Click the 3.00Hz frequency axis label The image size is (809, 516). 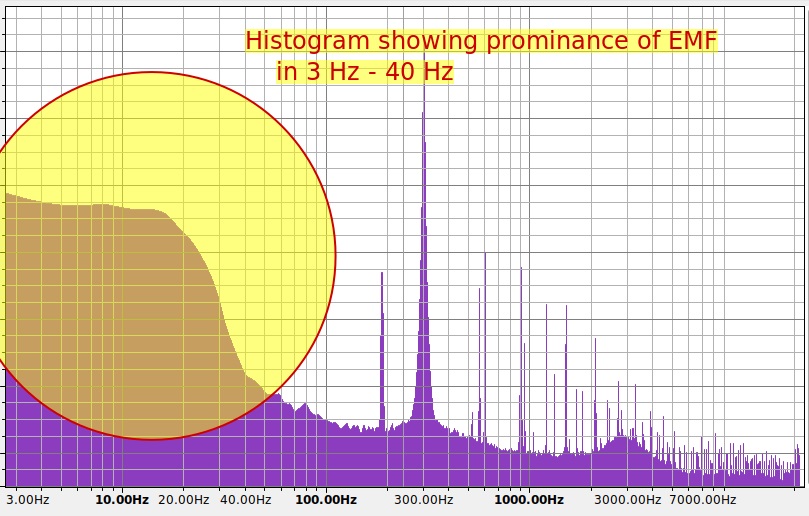click(x=27, y=500)
